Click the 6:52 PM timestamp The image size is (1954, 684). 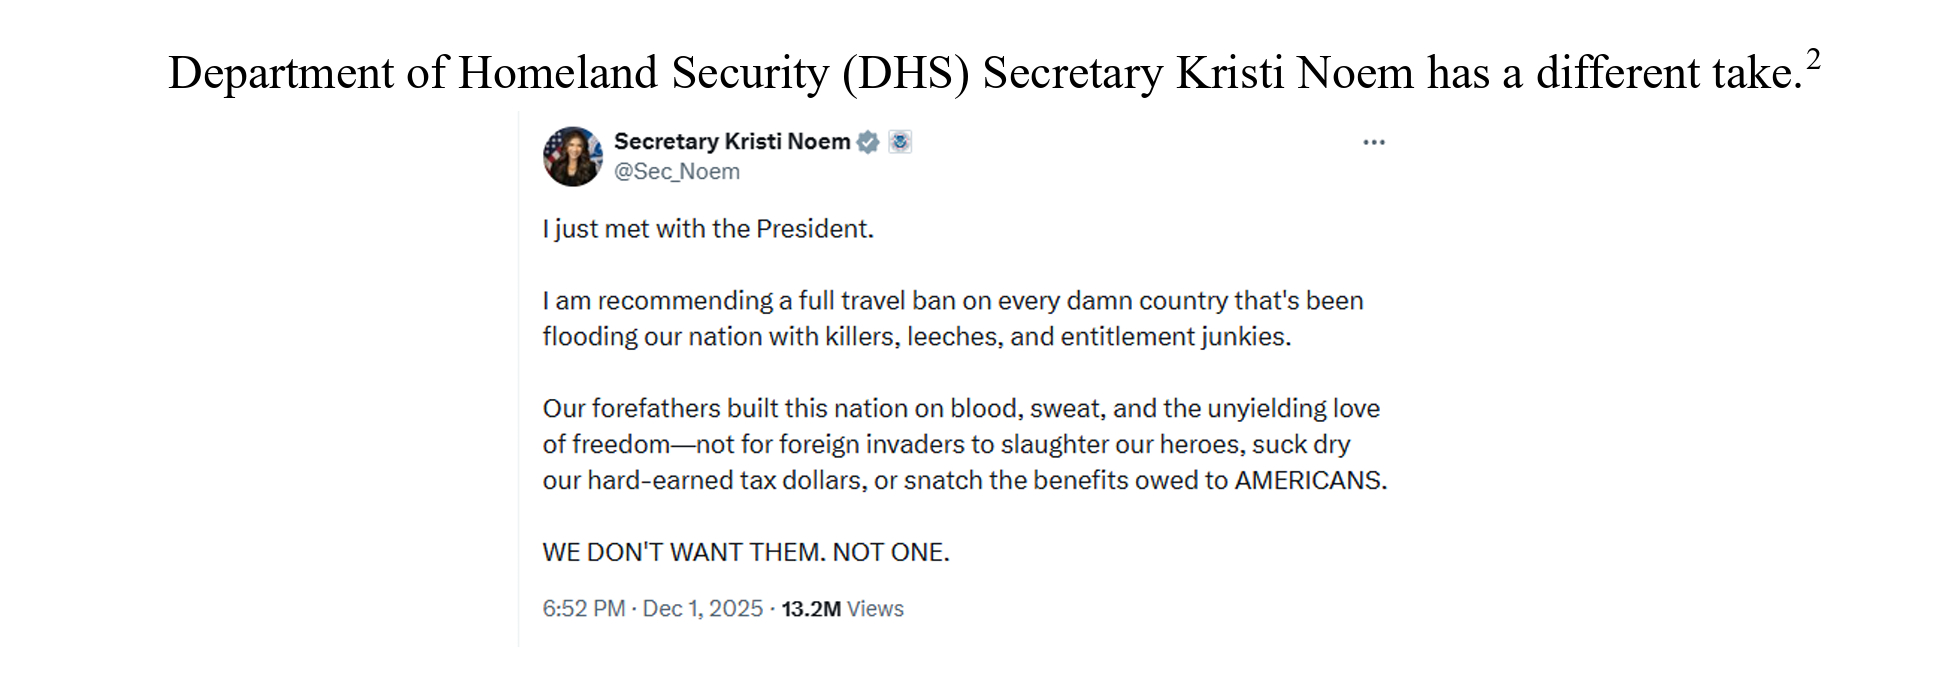pos(583,609)
